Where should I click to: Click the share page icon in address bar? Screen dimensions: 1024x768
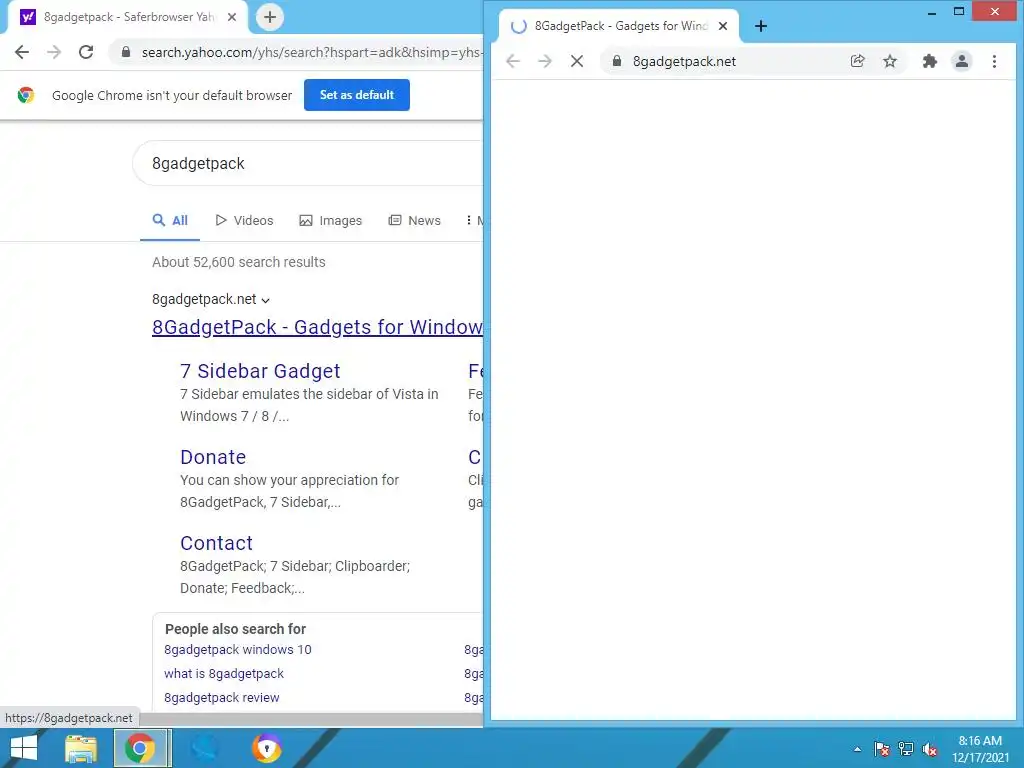click(x=857, y=61)
